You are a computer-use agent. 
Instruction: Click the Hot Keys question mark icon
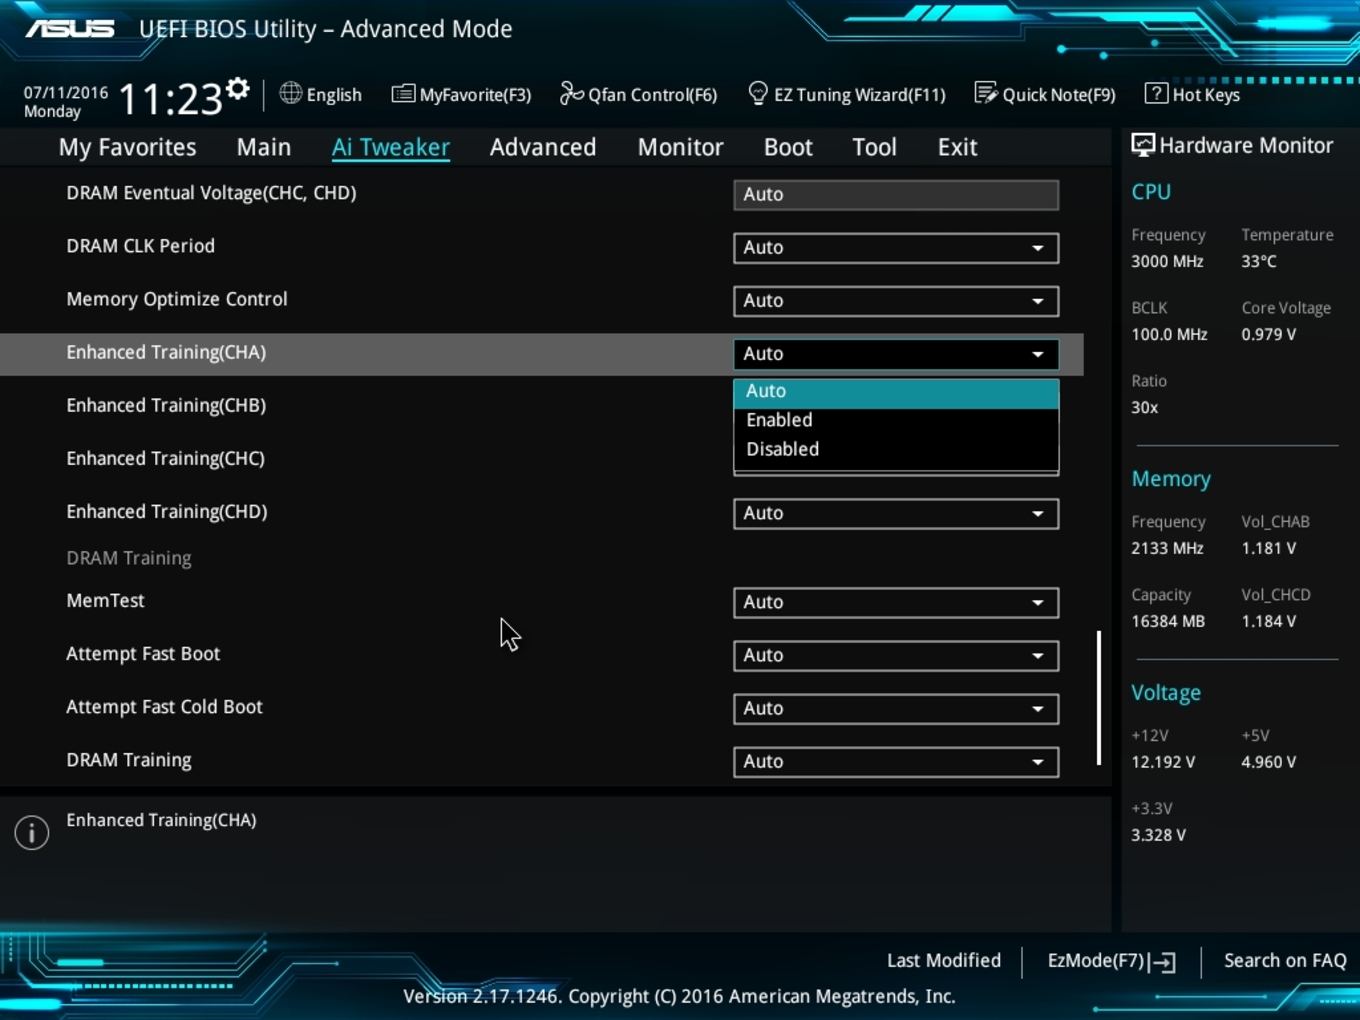[1156, 93]
